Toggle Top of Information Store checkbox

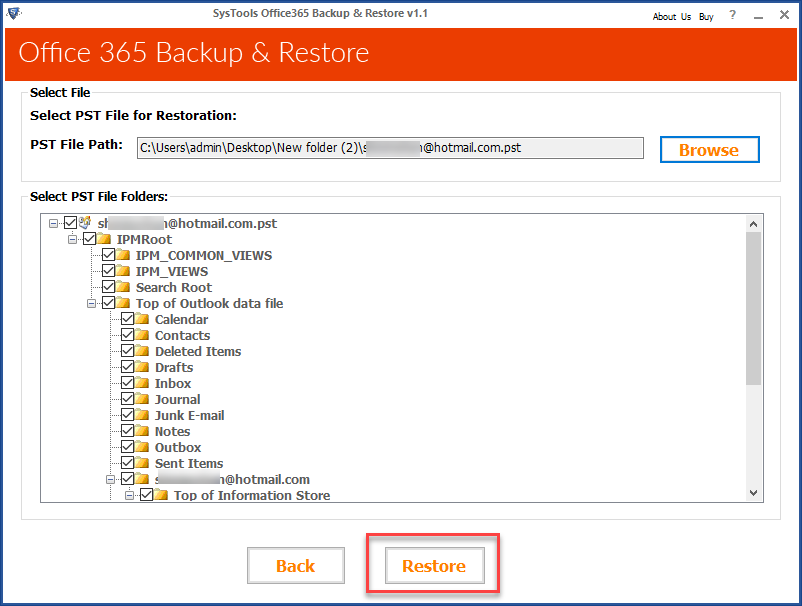click(x=146, y=495)
